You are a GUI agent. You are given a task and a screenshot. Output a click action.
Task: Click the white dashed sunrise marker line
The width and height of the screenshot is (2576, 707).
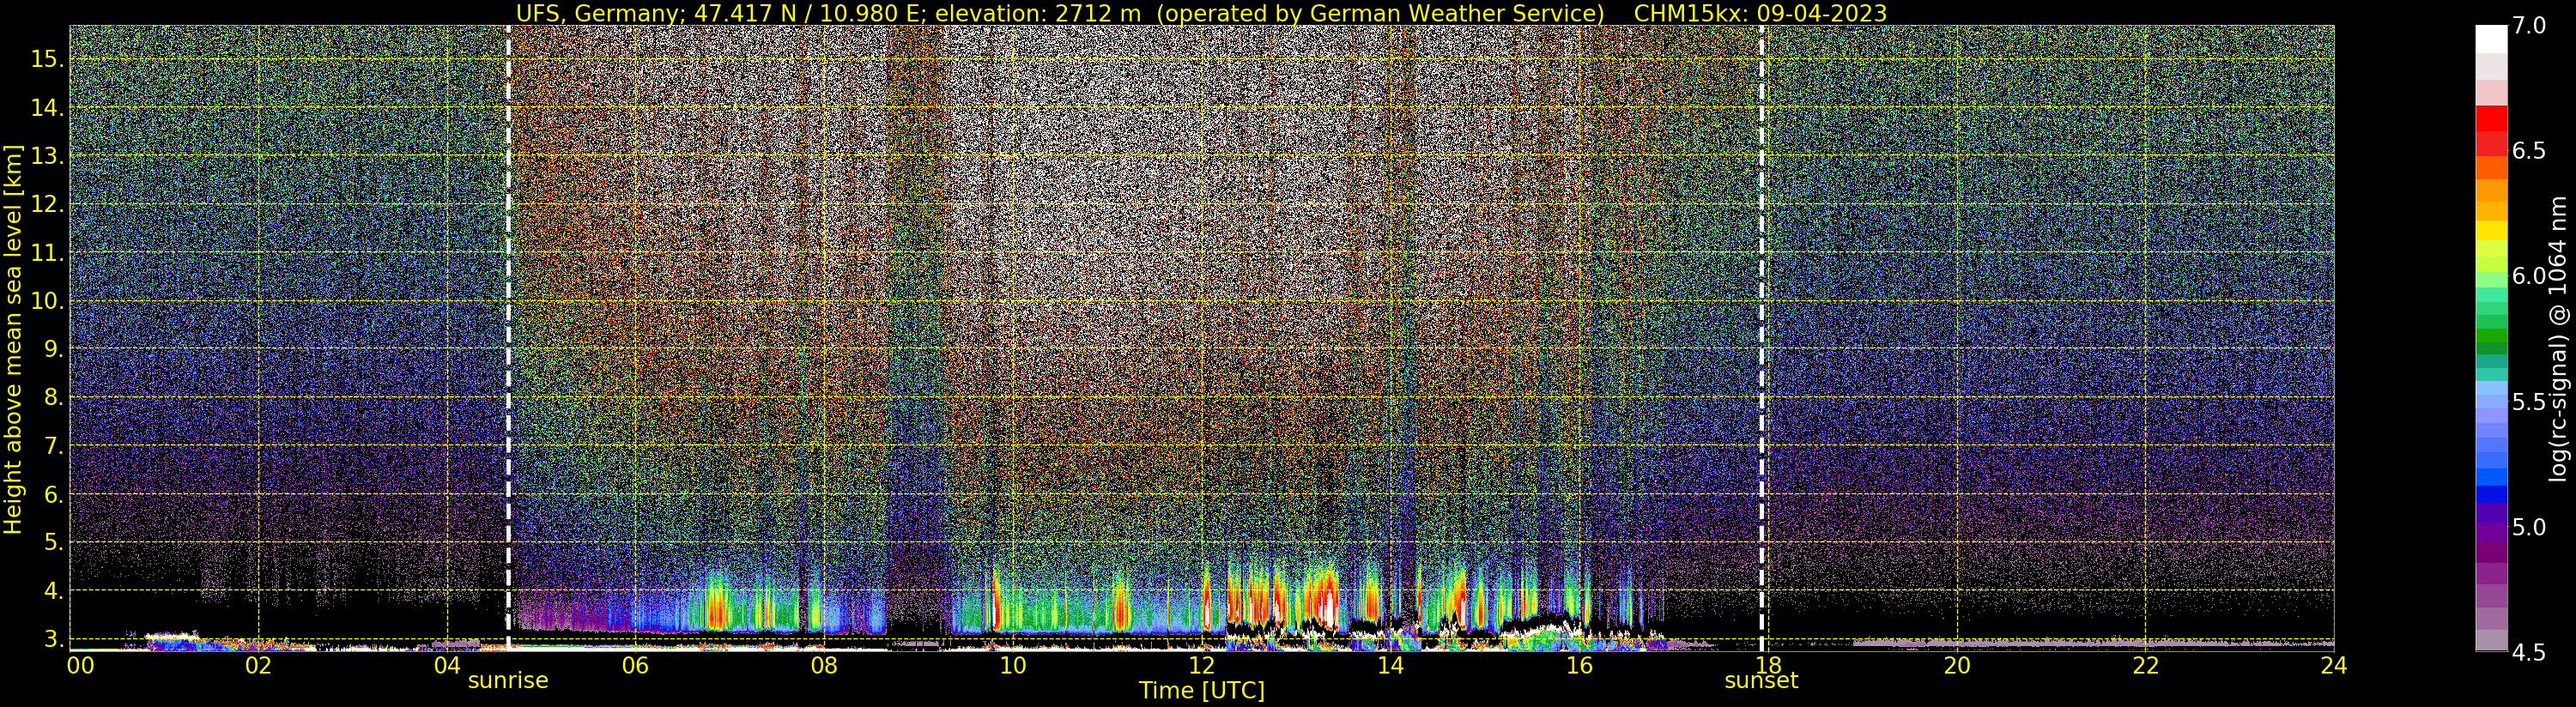coord(508,338)
